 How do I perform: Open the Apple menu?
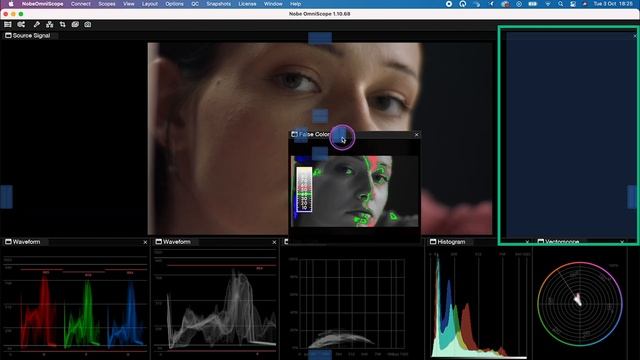pos(11,4)
